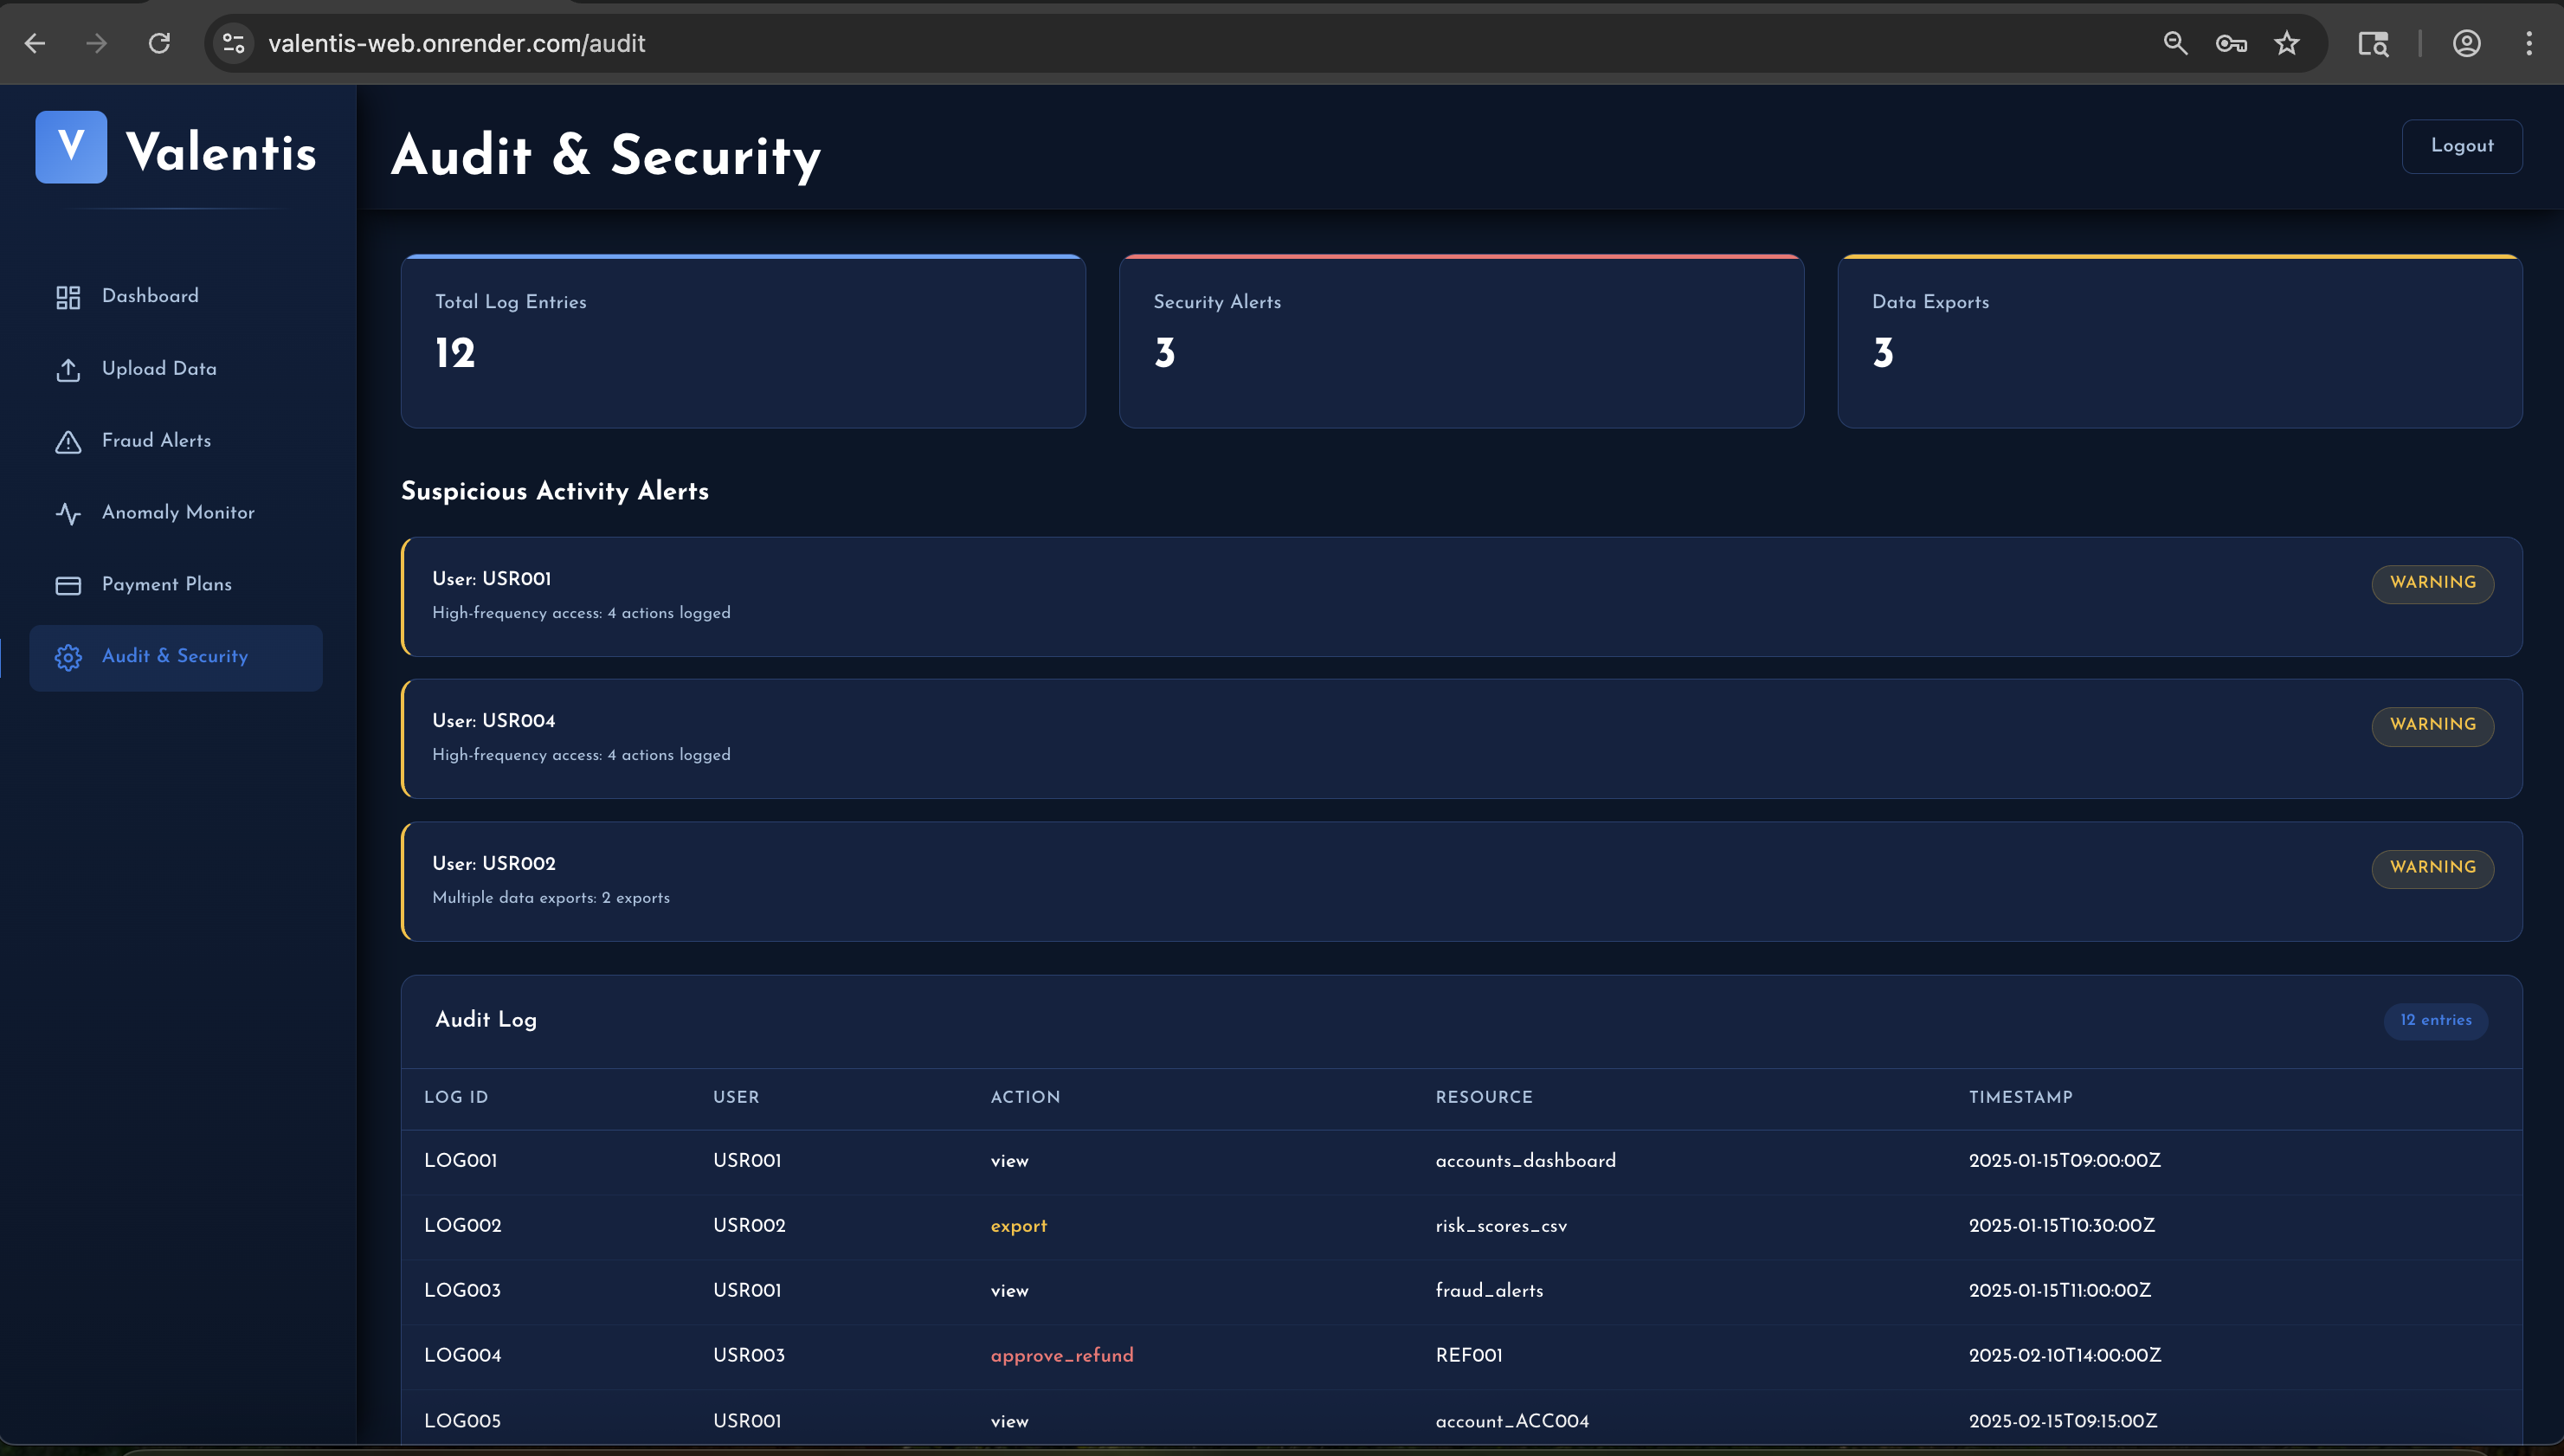This screenshot has height=1456, width=2564.
Task: Click the Anomaly Monitor pulse icon
Action: point(68,513)
